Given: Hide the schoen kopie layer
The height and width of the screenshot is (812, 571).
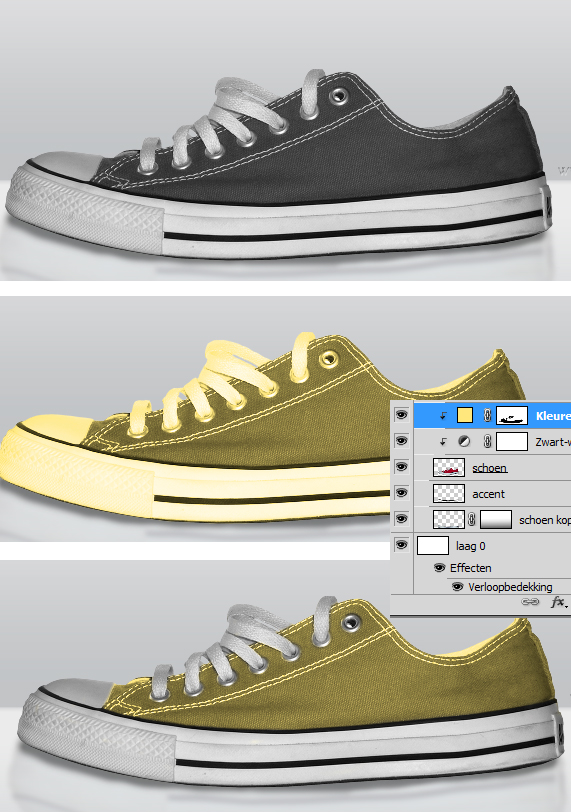Looking at the screenshot, I should 401,519.
